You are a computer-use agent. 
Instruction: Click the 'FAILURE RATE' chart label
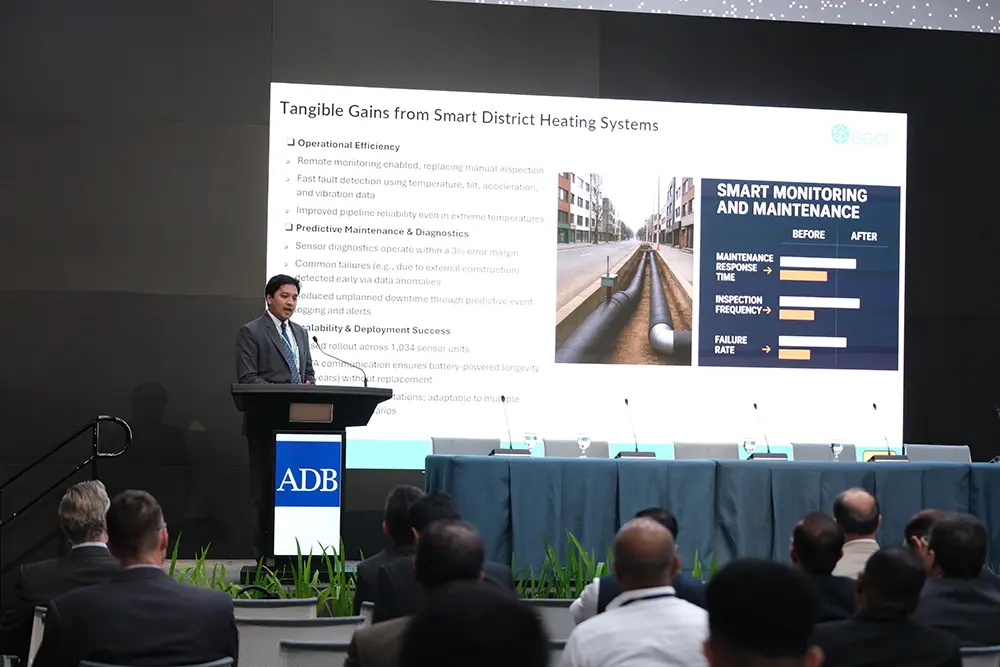[730, 345]
